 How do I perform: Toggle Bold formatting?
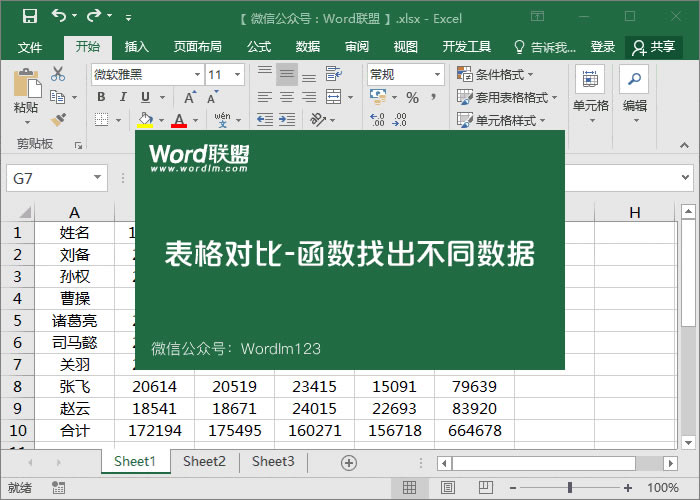pyautogui.click(x=100, y=97)
